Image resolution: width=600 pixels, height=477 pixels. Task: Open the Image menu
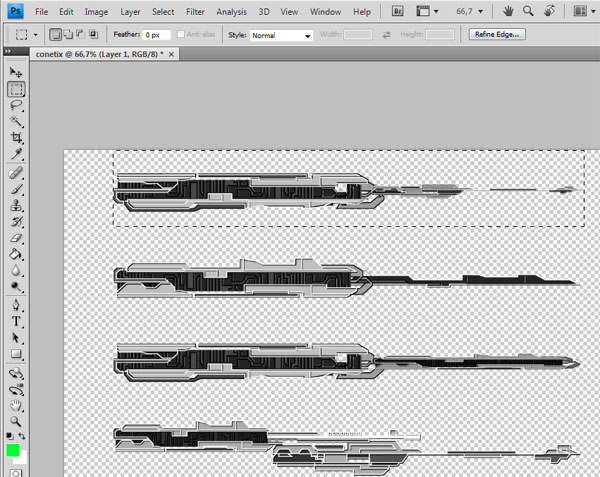point(96,12)
